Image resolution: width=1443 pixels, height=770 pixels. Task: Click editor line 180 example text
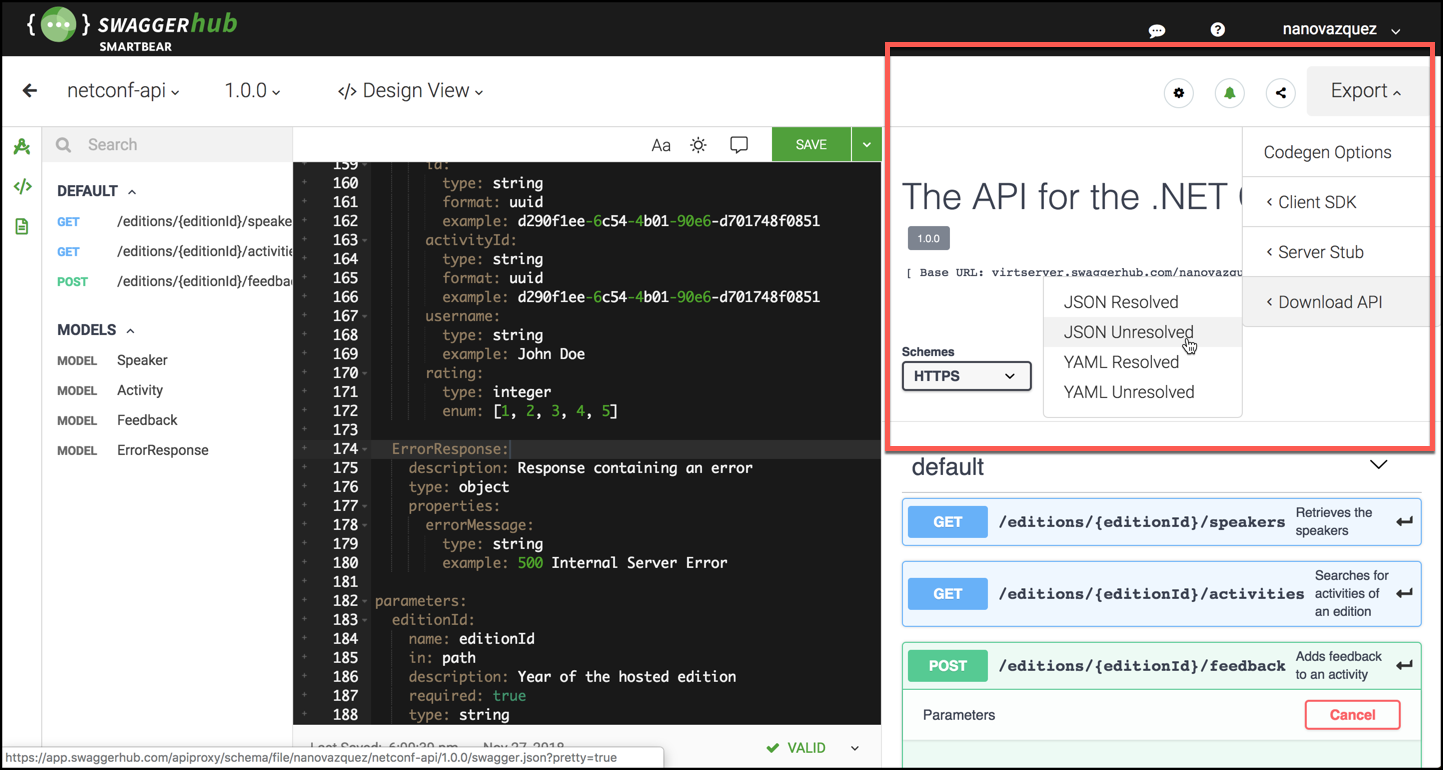pyautogui.click(x=584, y=563)
